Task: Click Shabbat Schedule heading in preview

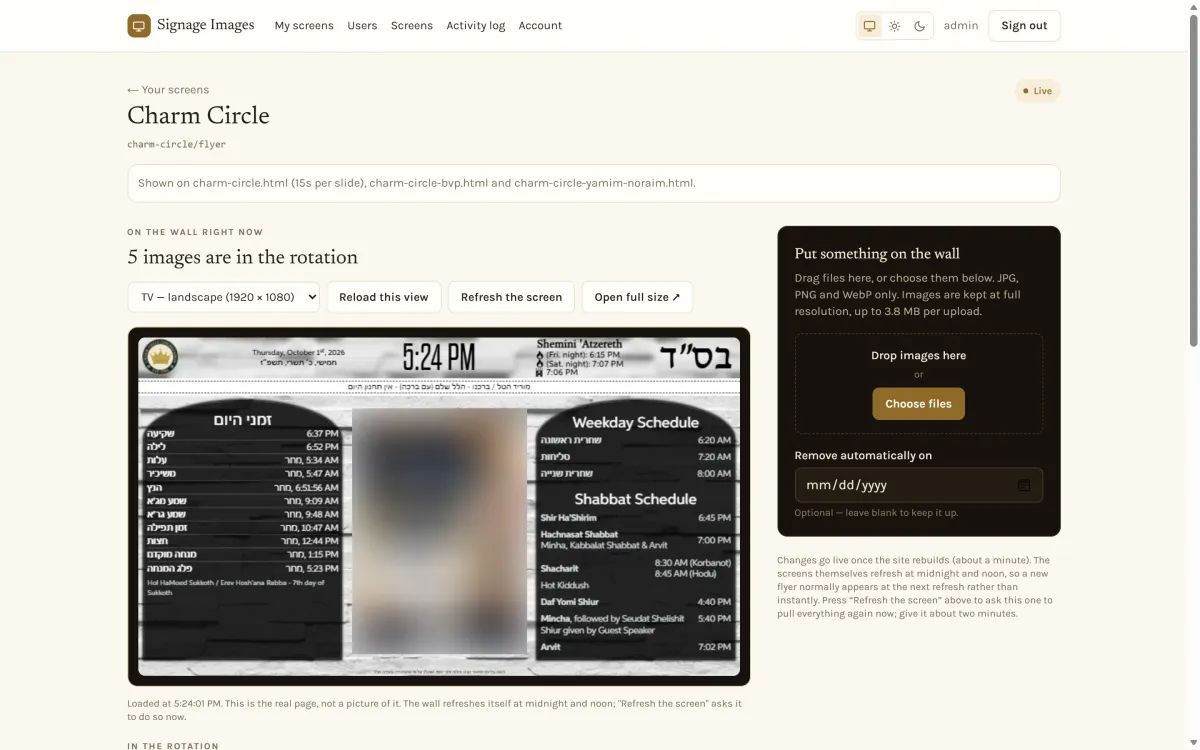Action: 635,499
